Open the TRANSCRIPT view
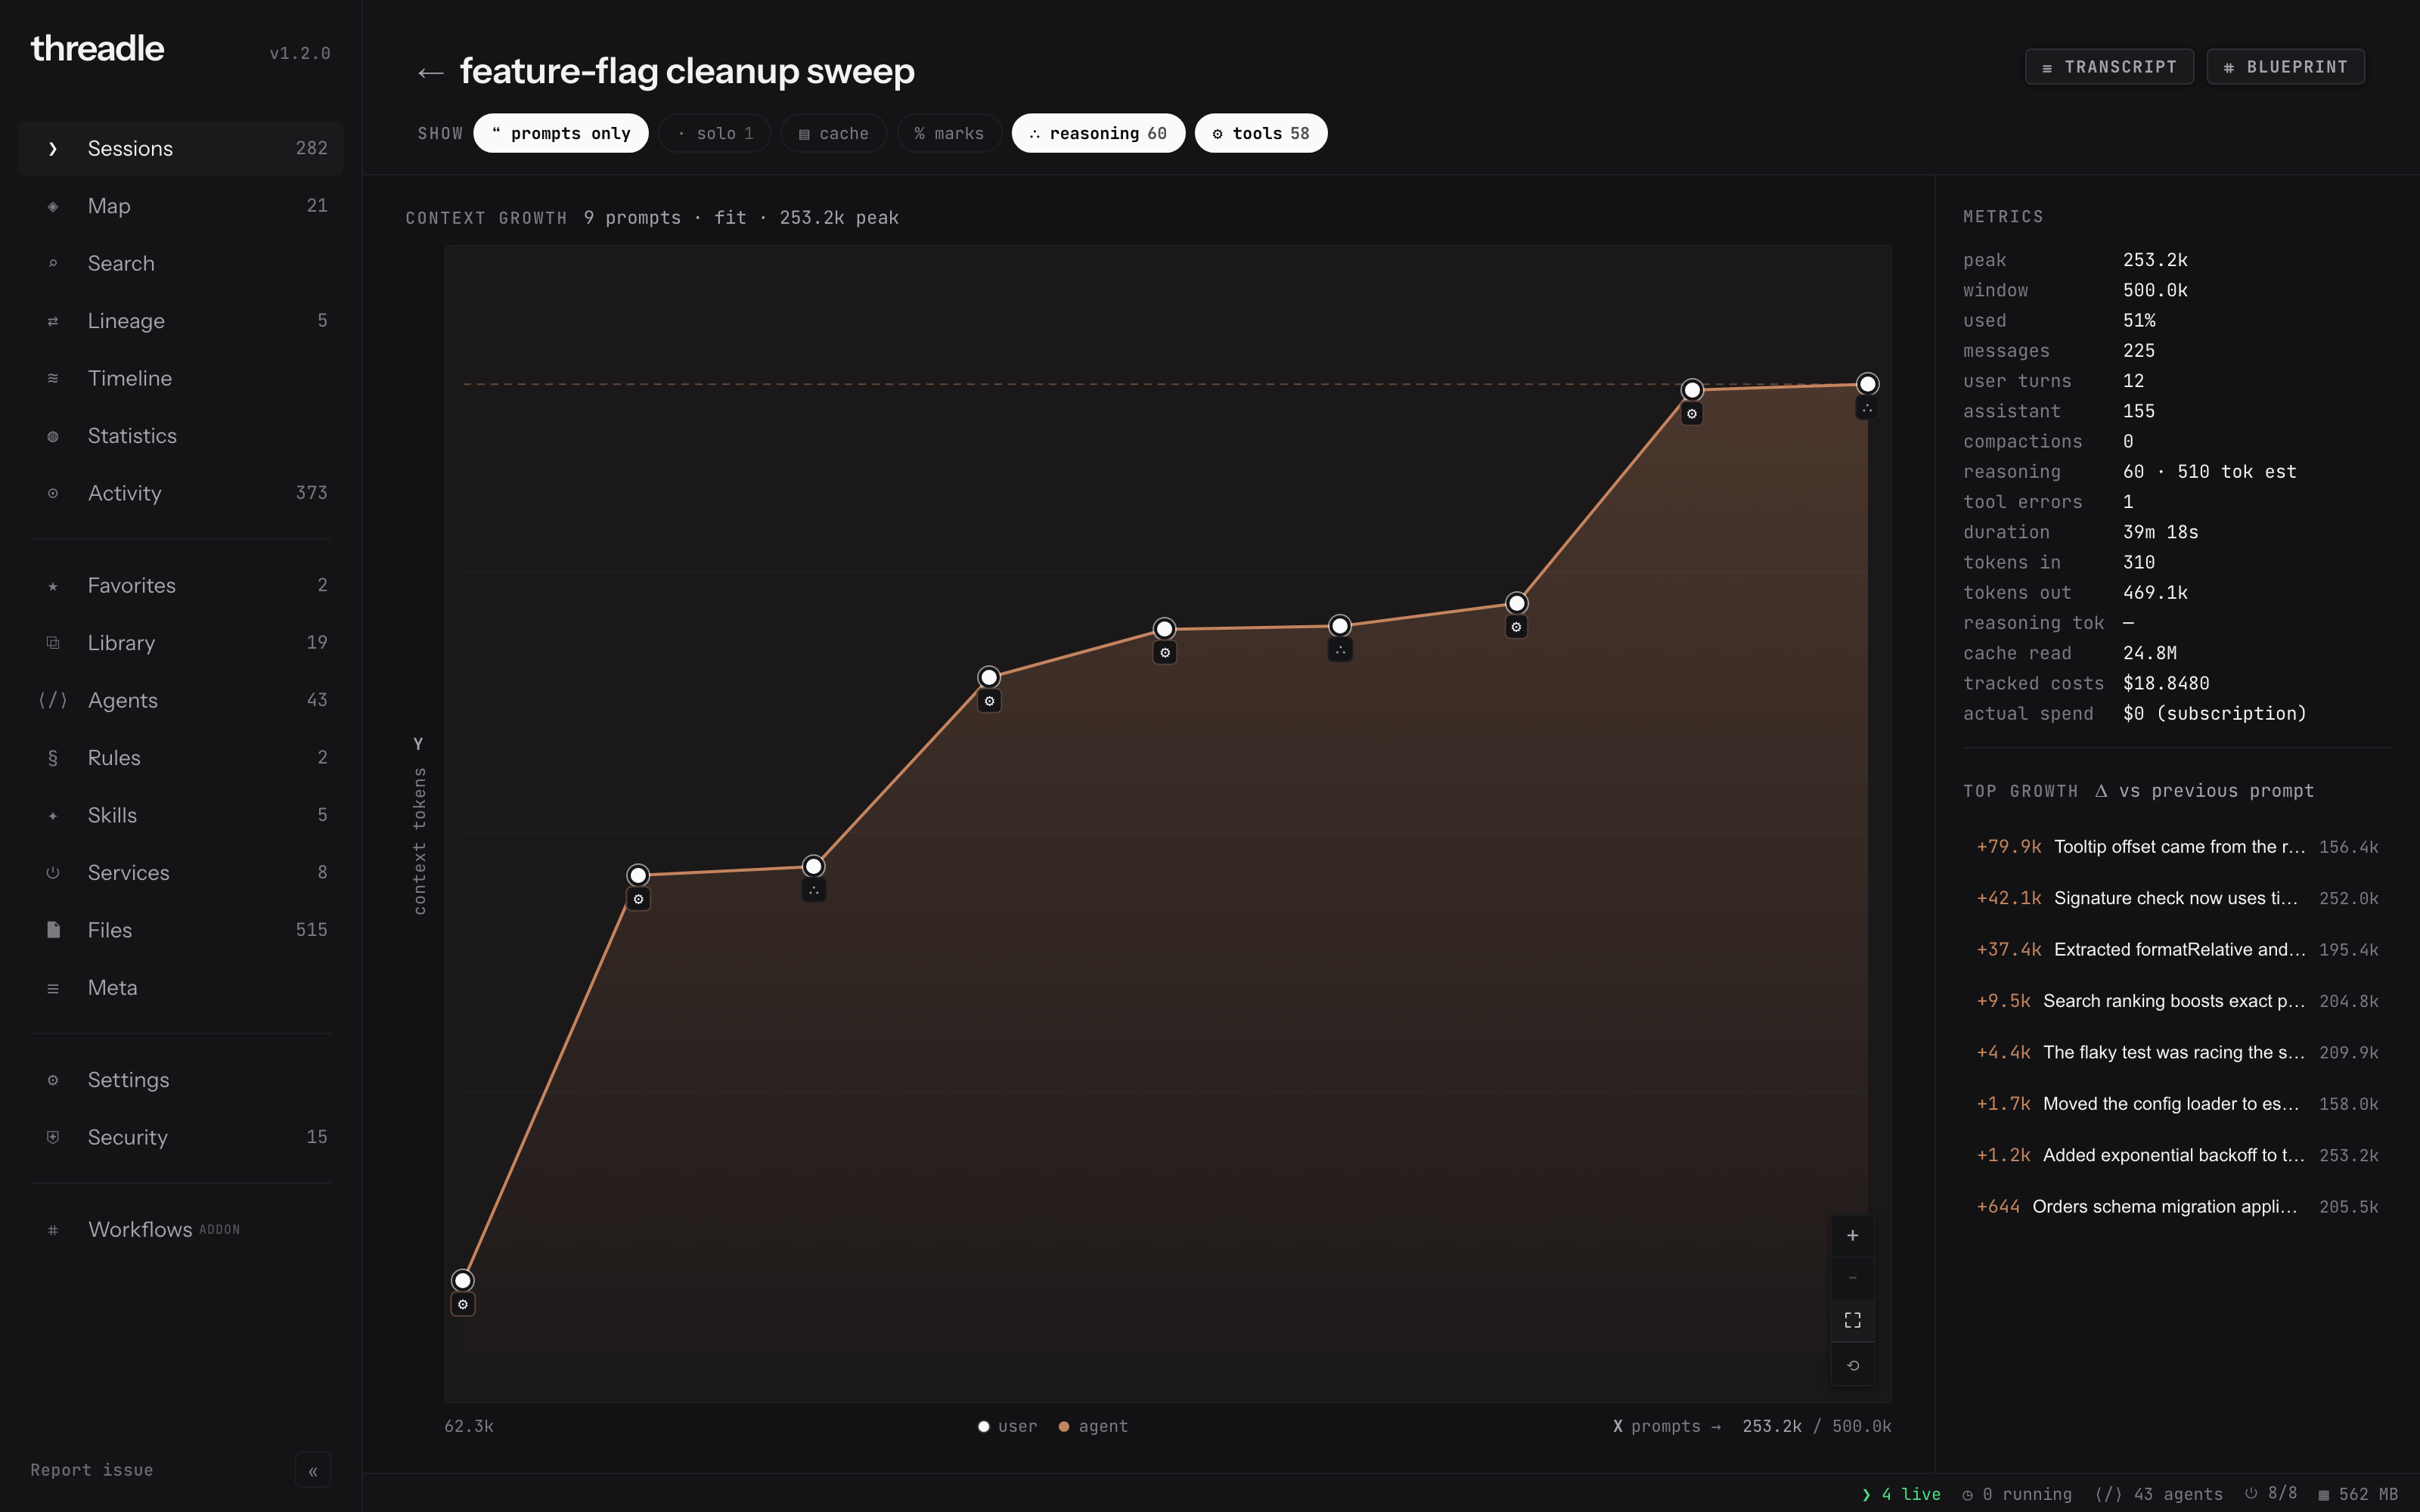The height and width of the screenshot is (1512, 2420). point(2109,67)
